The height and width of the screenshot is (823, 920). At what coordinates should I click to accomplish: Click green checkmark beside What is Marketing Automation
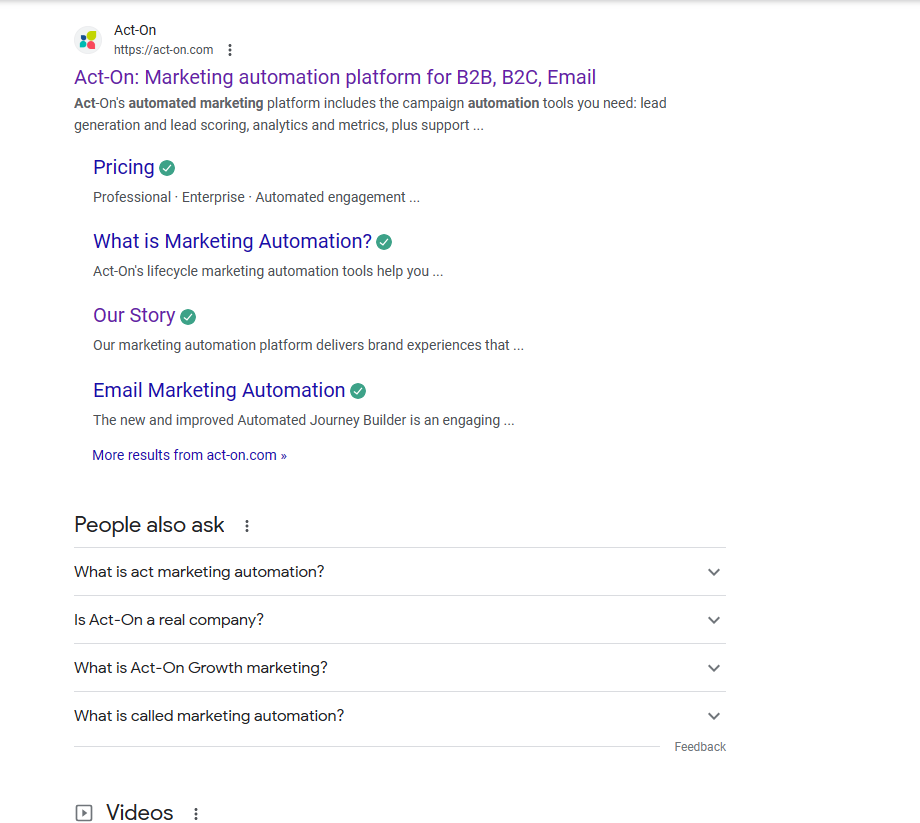click(x=384, y=242)
